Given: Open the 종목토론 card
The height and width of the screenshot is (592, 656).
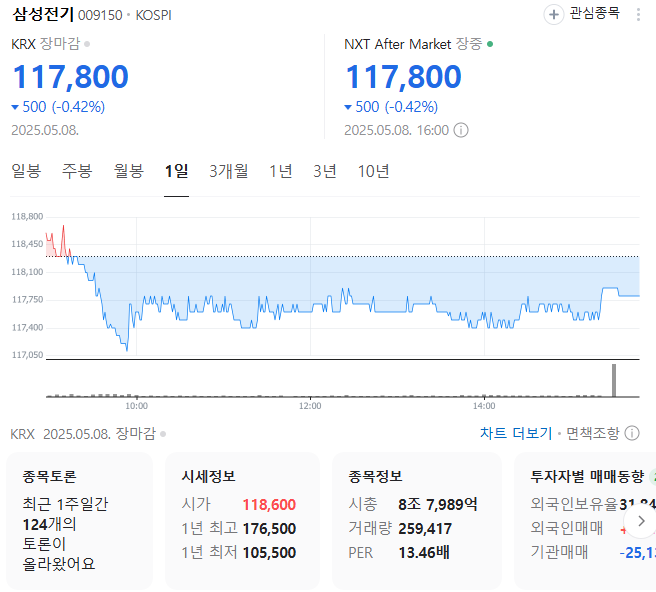Looking at the screenshot, I should [79, 521].
